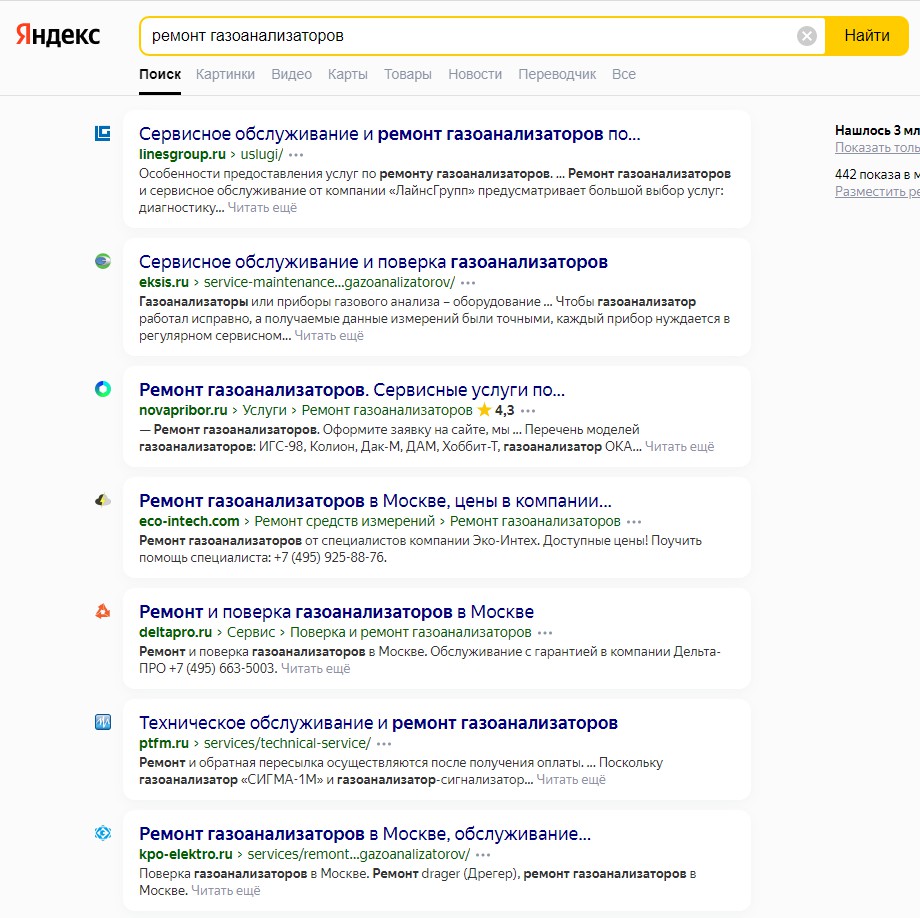Open result 'Техническое обслуживание и ремонт газоанализаторов'
This screenshot has width=920, height=918.
[378, 723]
